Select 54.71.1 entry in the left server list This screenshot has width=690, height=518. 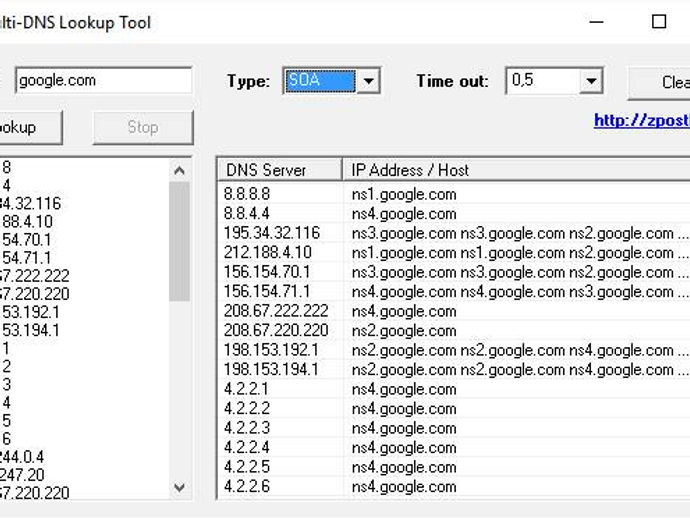26,258
